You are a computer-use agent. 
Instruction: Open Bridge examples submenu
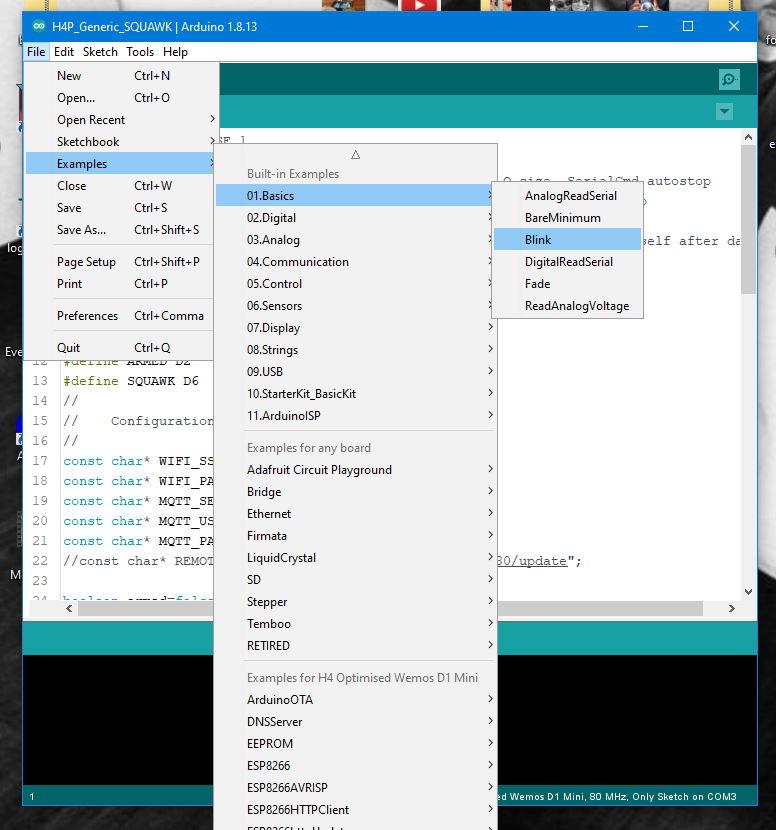pos(356,492)
